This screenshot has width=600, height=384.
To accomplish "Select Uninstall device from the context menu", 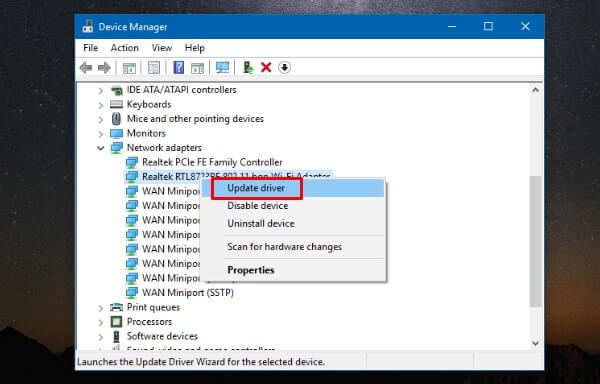I will pos(293,223).
